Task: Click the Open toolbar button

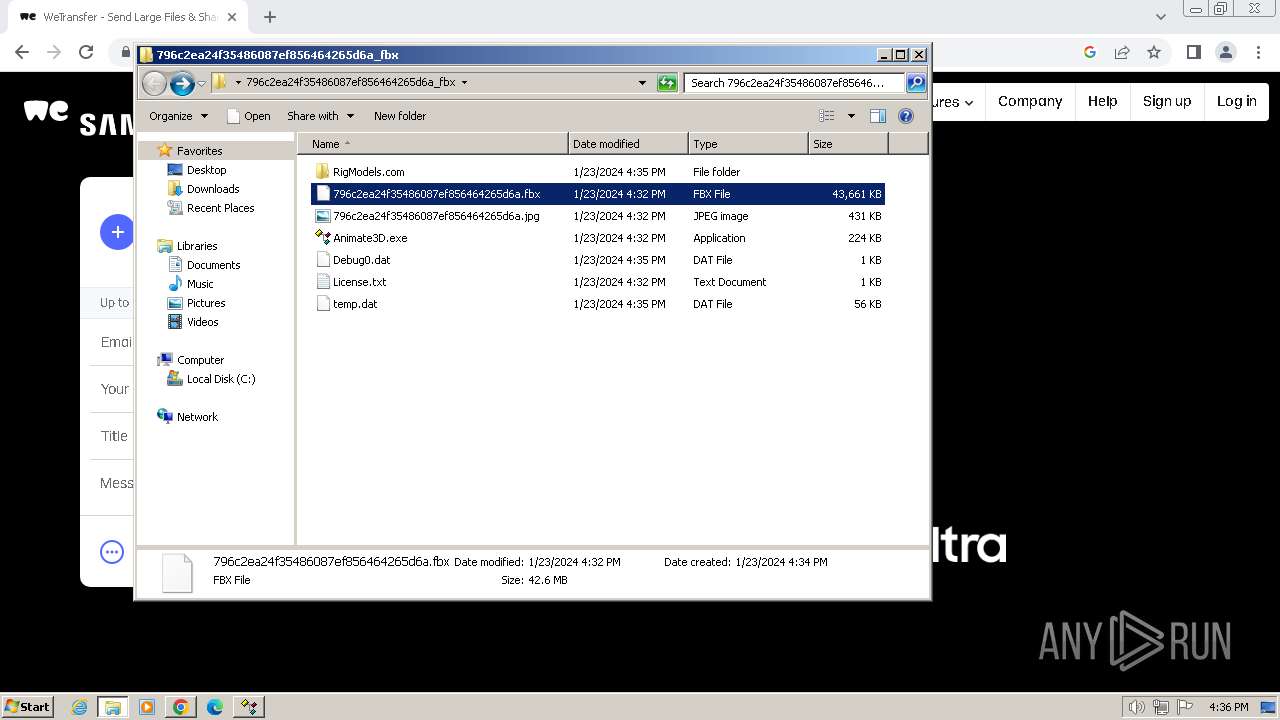Action: point(249,116)
